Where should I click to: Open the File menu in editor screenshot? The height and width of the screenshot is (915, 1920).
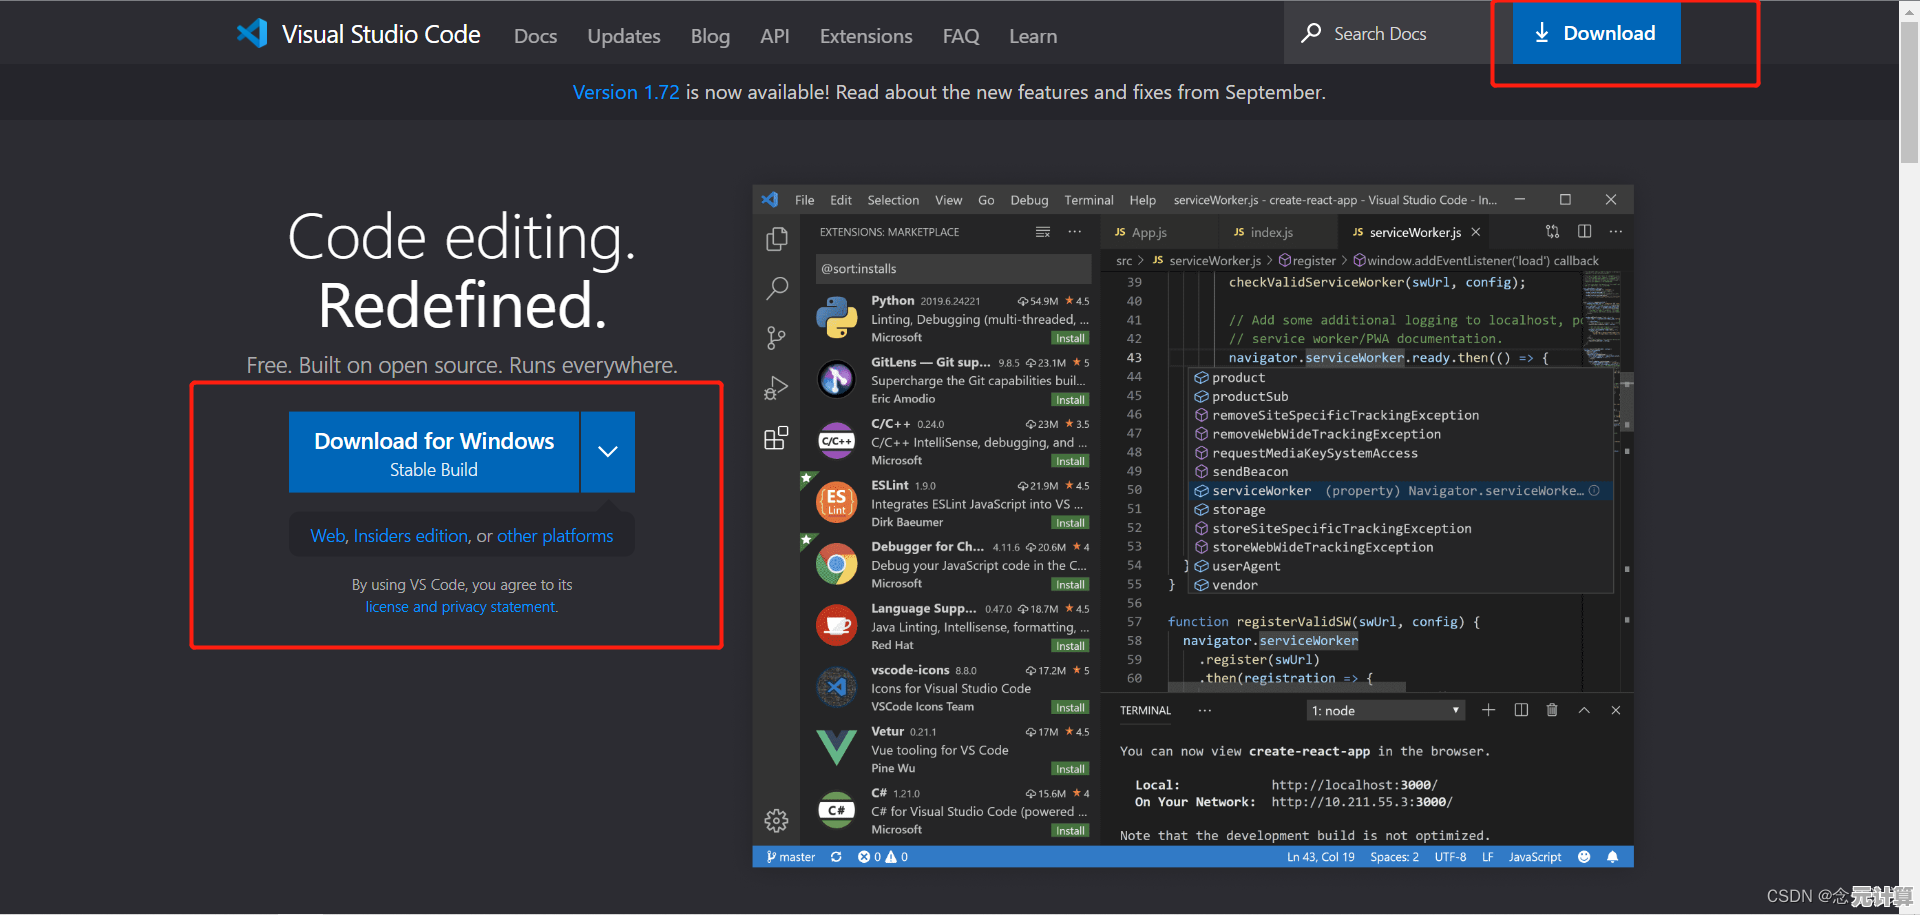point(805,200)
